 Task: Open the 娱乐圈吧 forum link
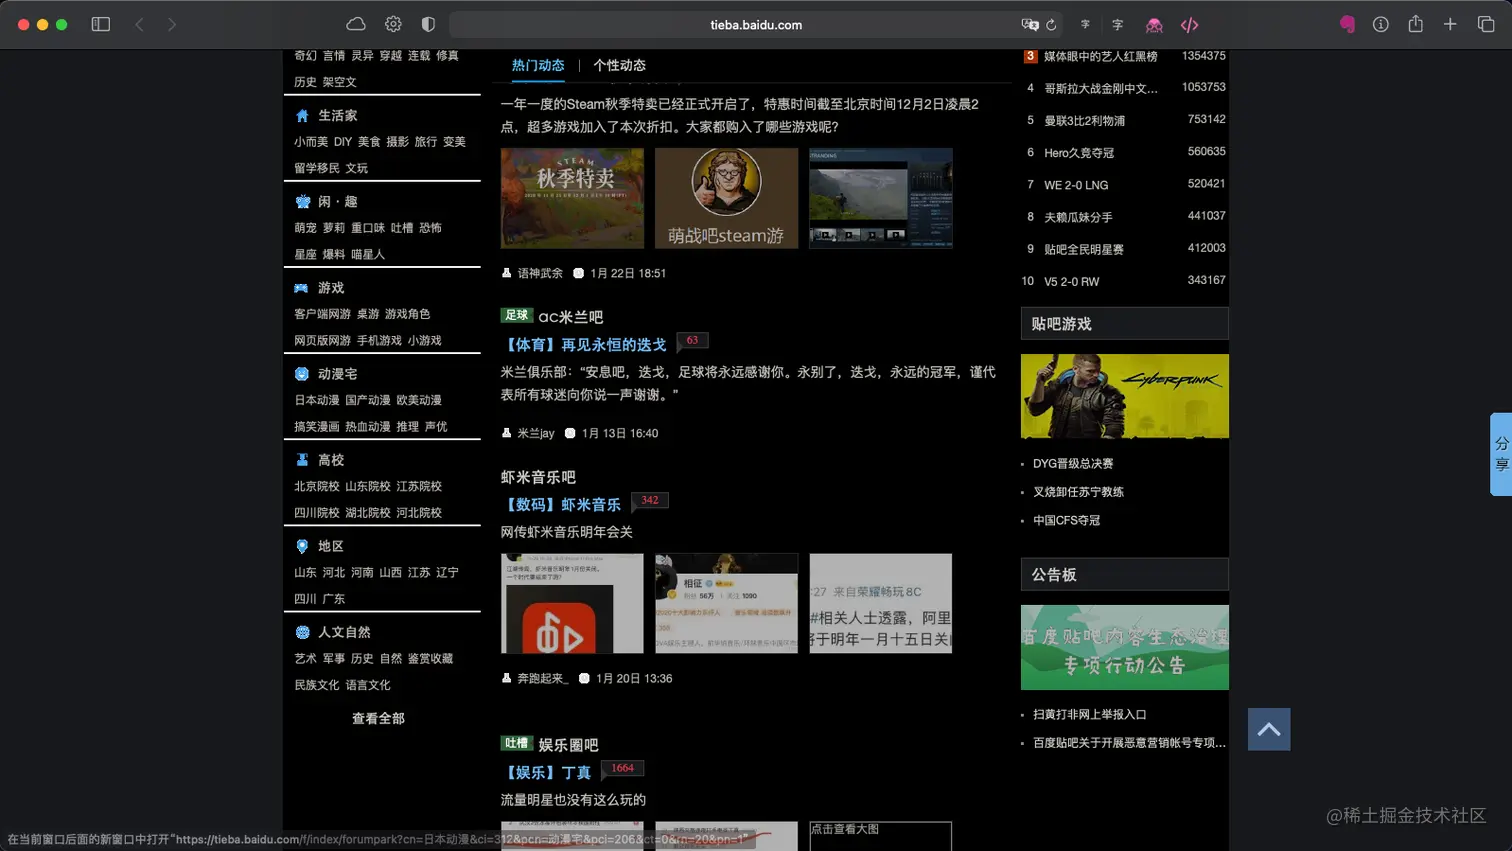[x=568, y=745]
